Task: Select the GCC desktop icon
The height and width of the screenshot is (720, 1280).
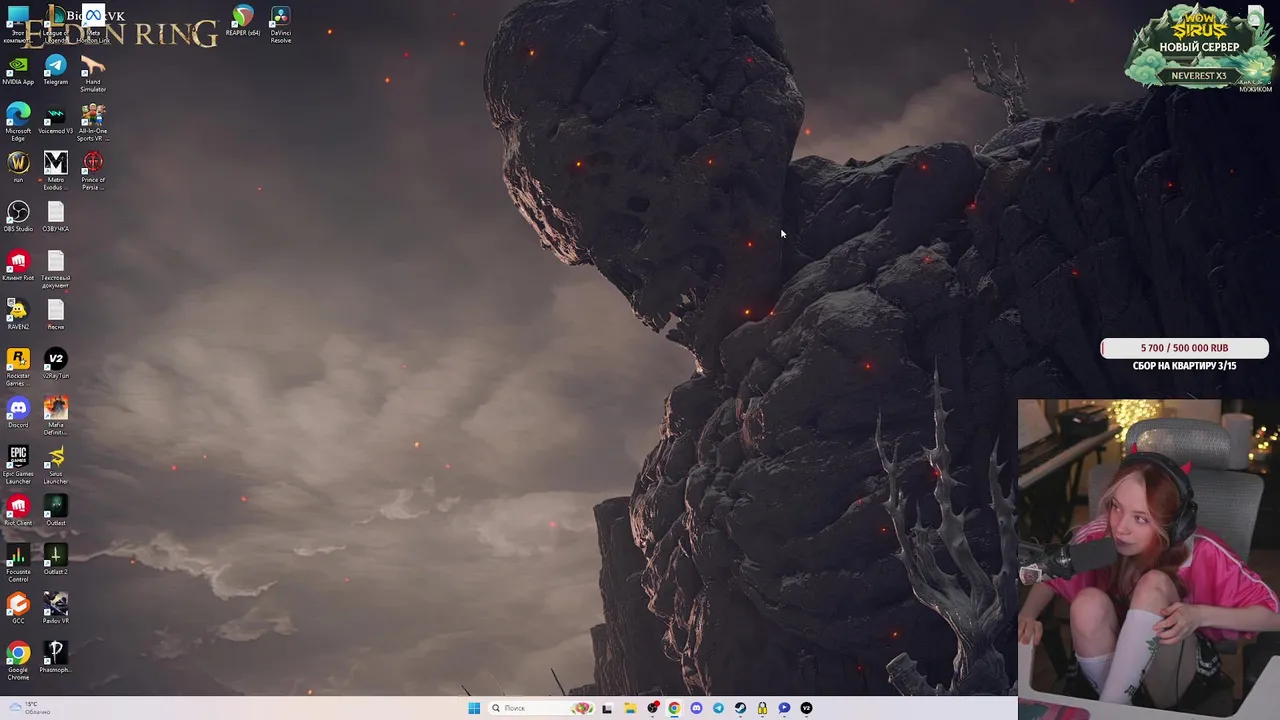Action: click(18, 609)
